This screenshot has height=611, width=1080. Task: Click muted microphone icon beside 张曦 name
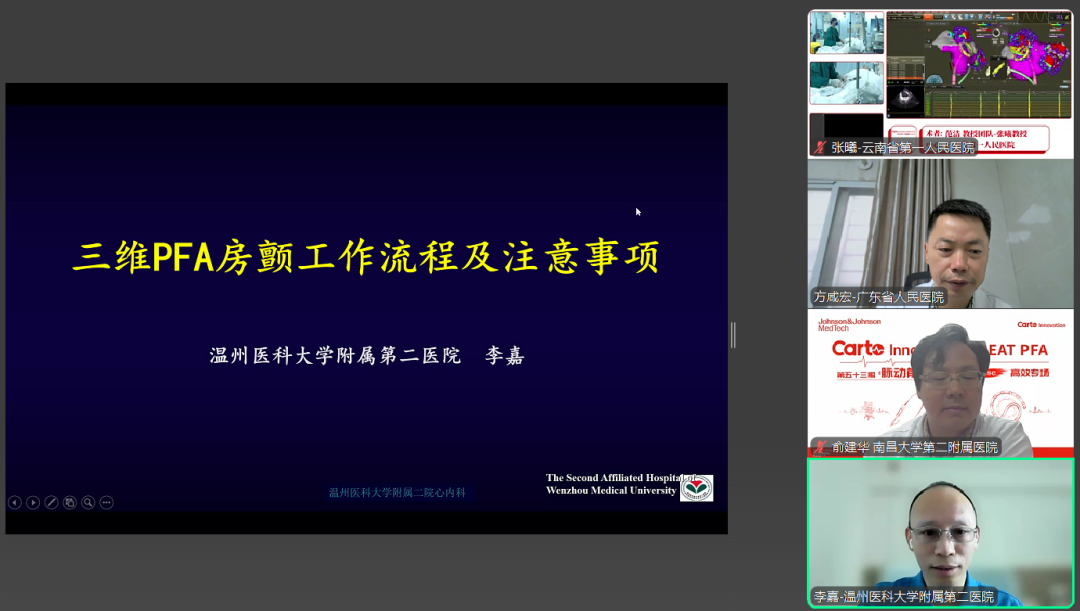pyautogui.click(x=820, y=147)
